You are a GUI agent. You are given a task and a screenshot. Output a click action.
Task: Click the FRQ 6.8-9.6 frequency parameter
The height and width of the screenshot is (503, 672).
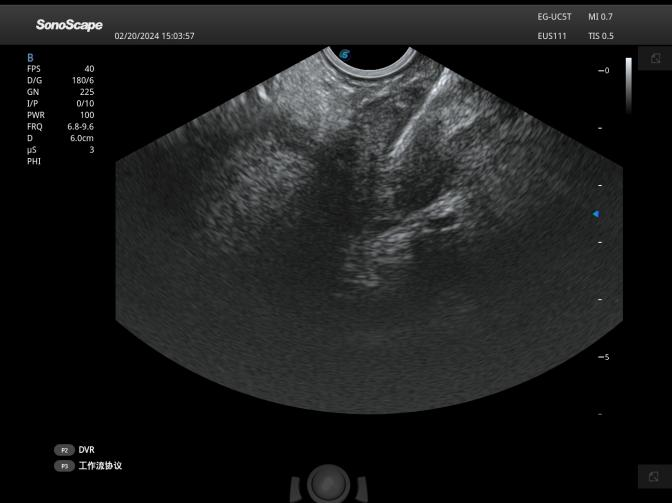point(60,127)
